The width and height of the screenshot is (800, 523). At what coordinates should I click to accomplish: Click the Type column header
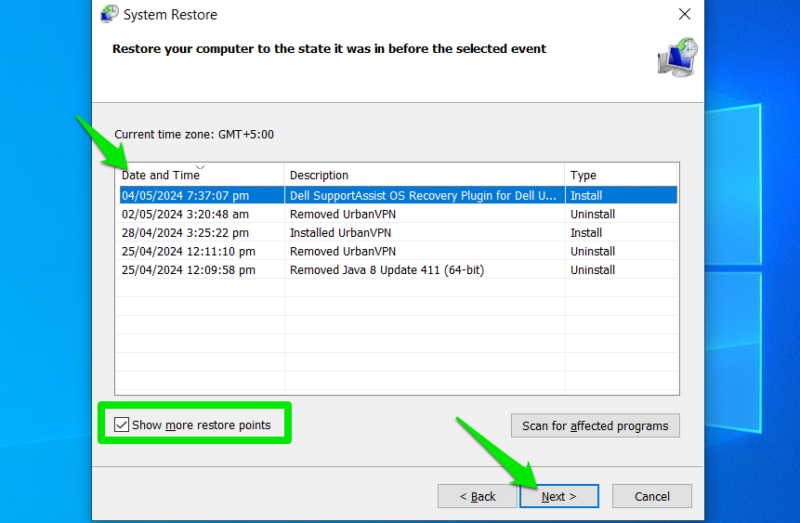tap(621, 175)
